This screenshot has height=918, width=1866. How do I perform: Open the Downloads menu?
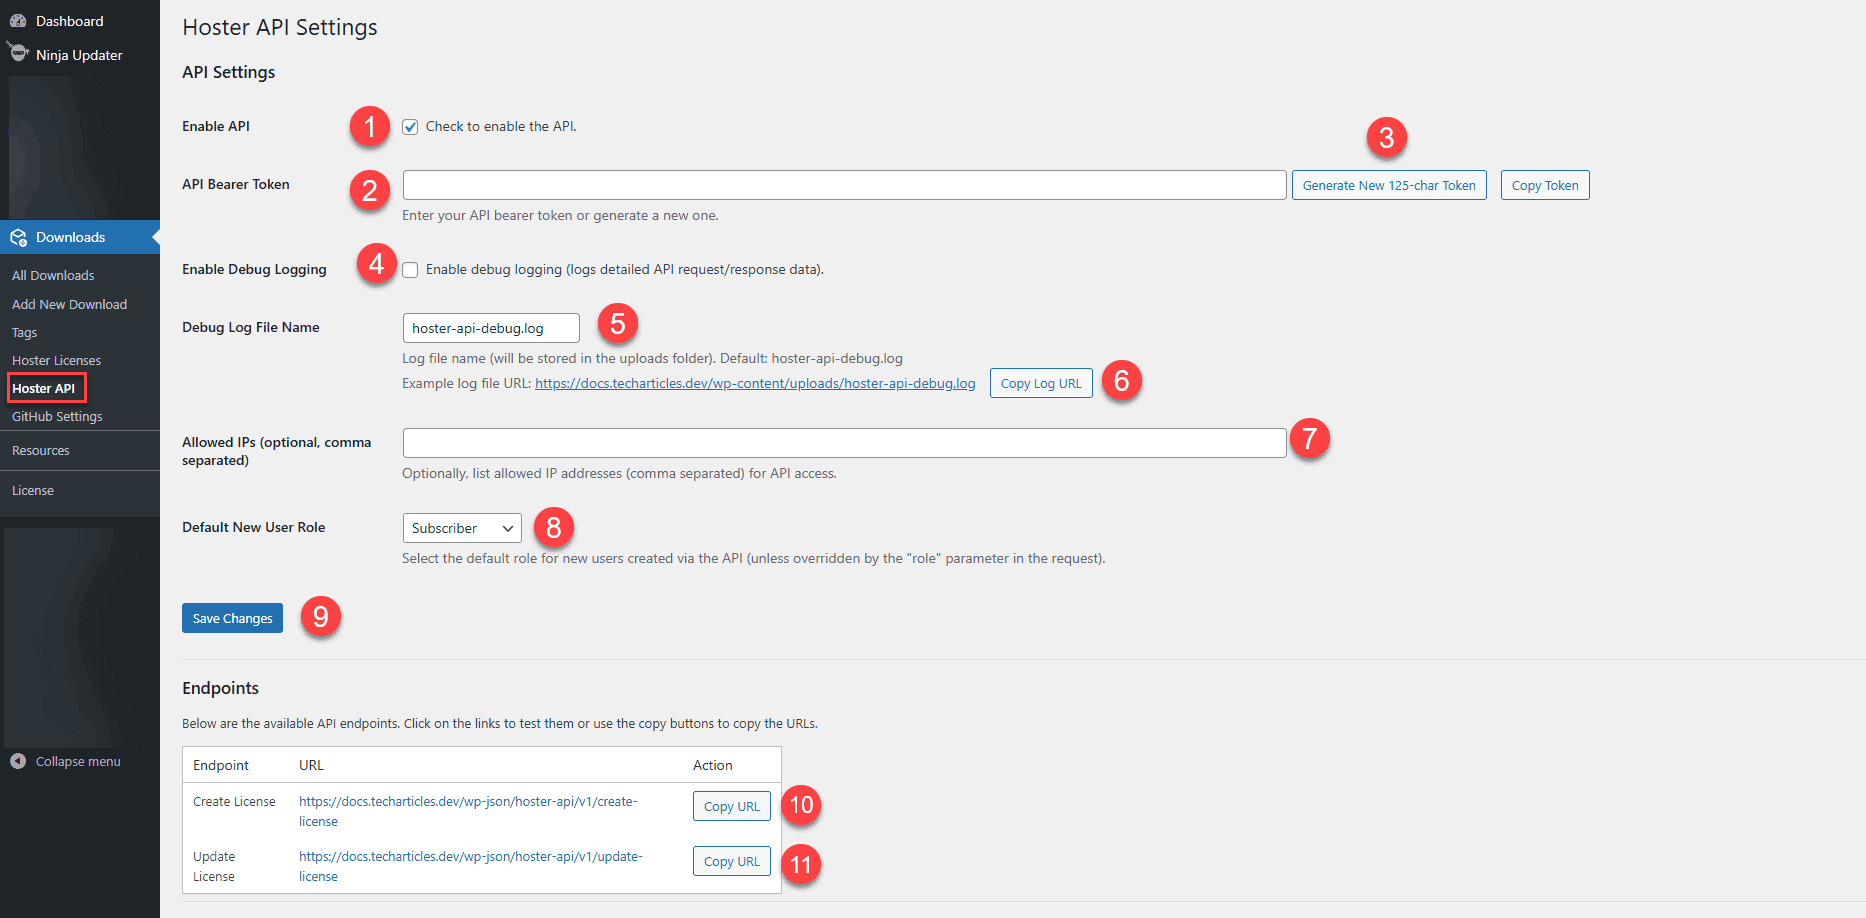(80, 237)
